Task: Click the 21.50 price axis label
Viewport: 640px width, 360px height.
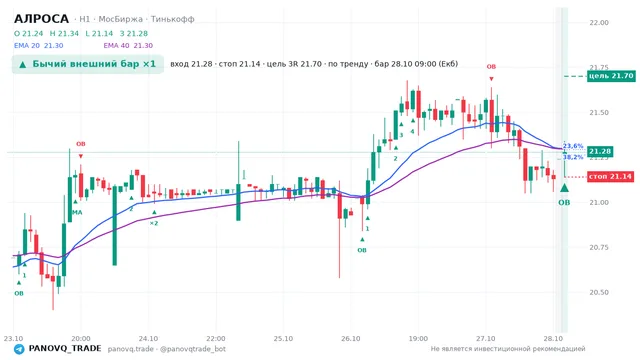Action: (599, 113)
